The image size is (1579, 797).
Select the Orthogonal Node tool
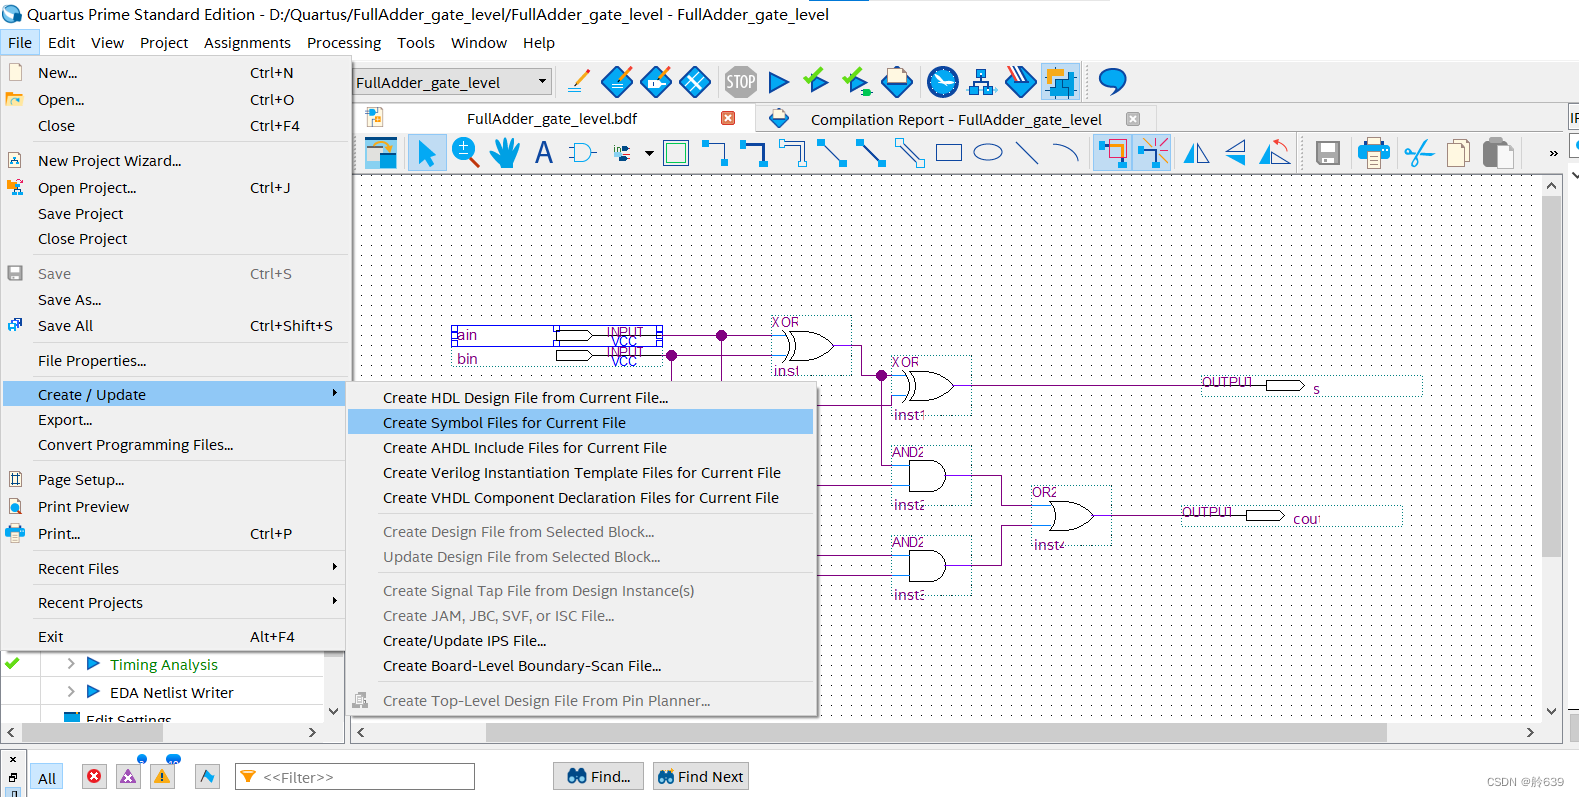click(715, 153)
